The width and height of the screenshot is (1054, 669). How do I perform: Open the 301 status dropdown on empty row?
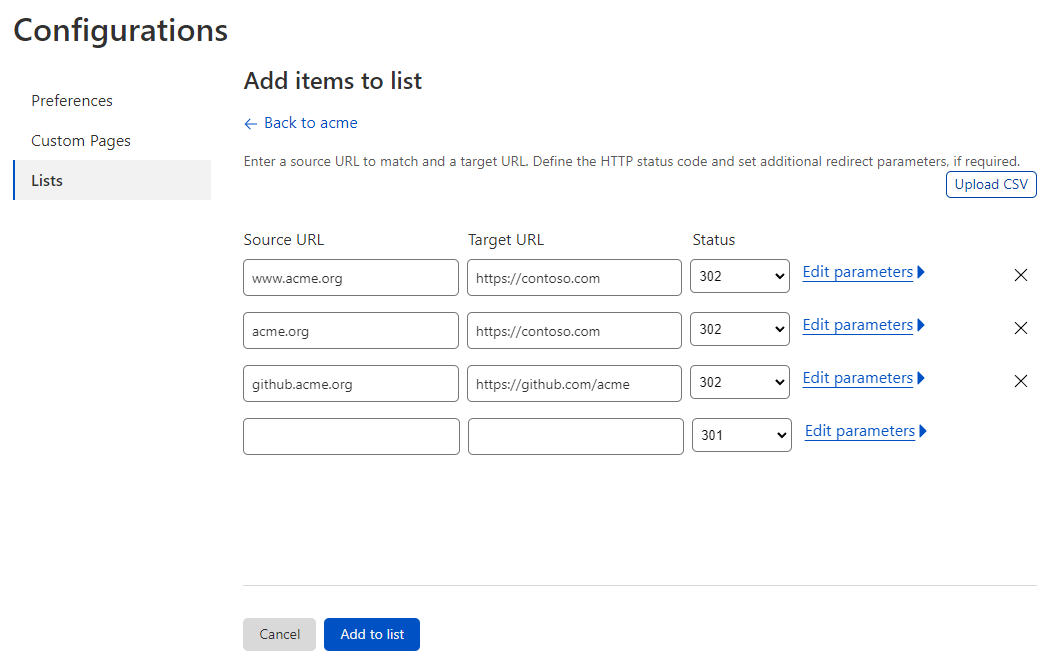coord(742,434)
